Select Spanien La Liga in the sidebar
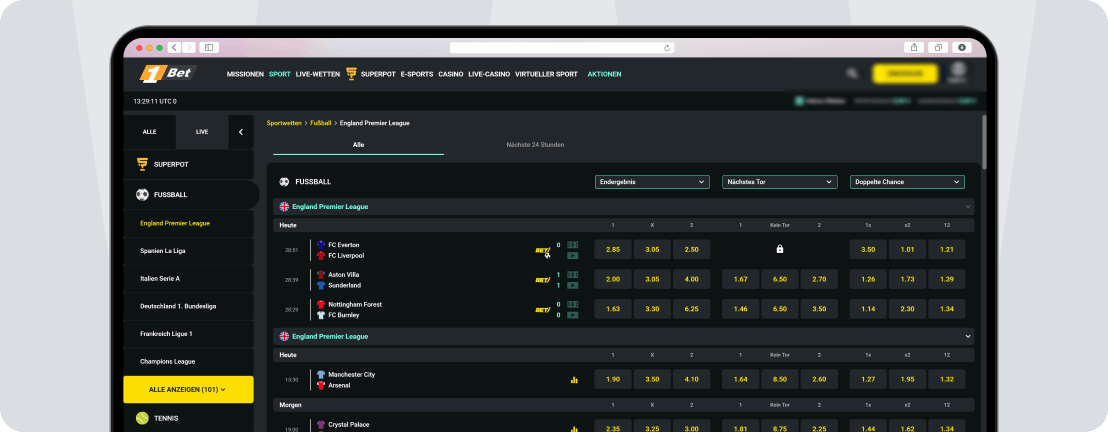The height and width of the screenshot is (432, 1108). point(188,251)
